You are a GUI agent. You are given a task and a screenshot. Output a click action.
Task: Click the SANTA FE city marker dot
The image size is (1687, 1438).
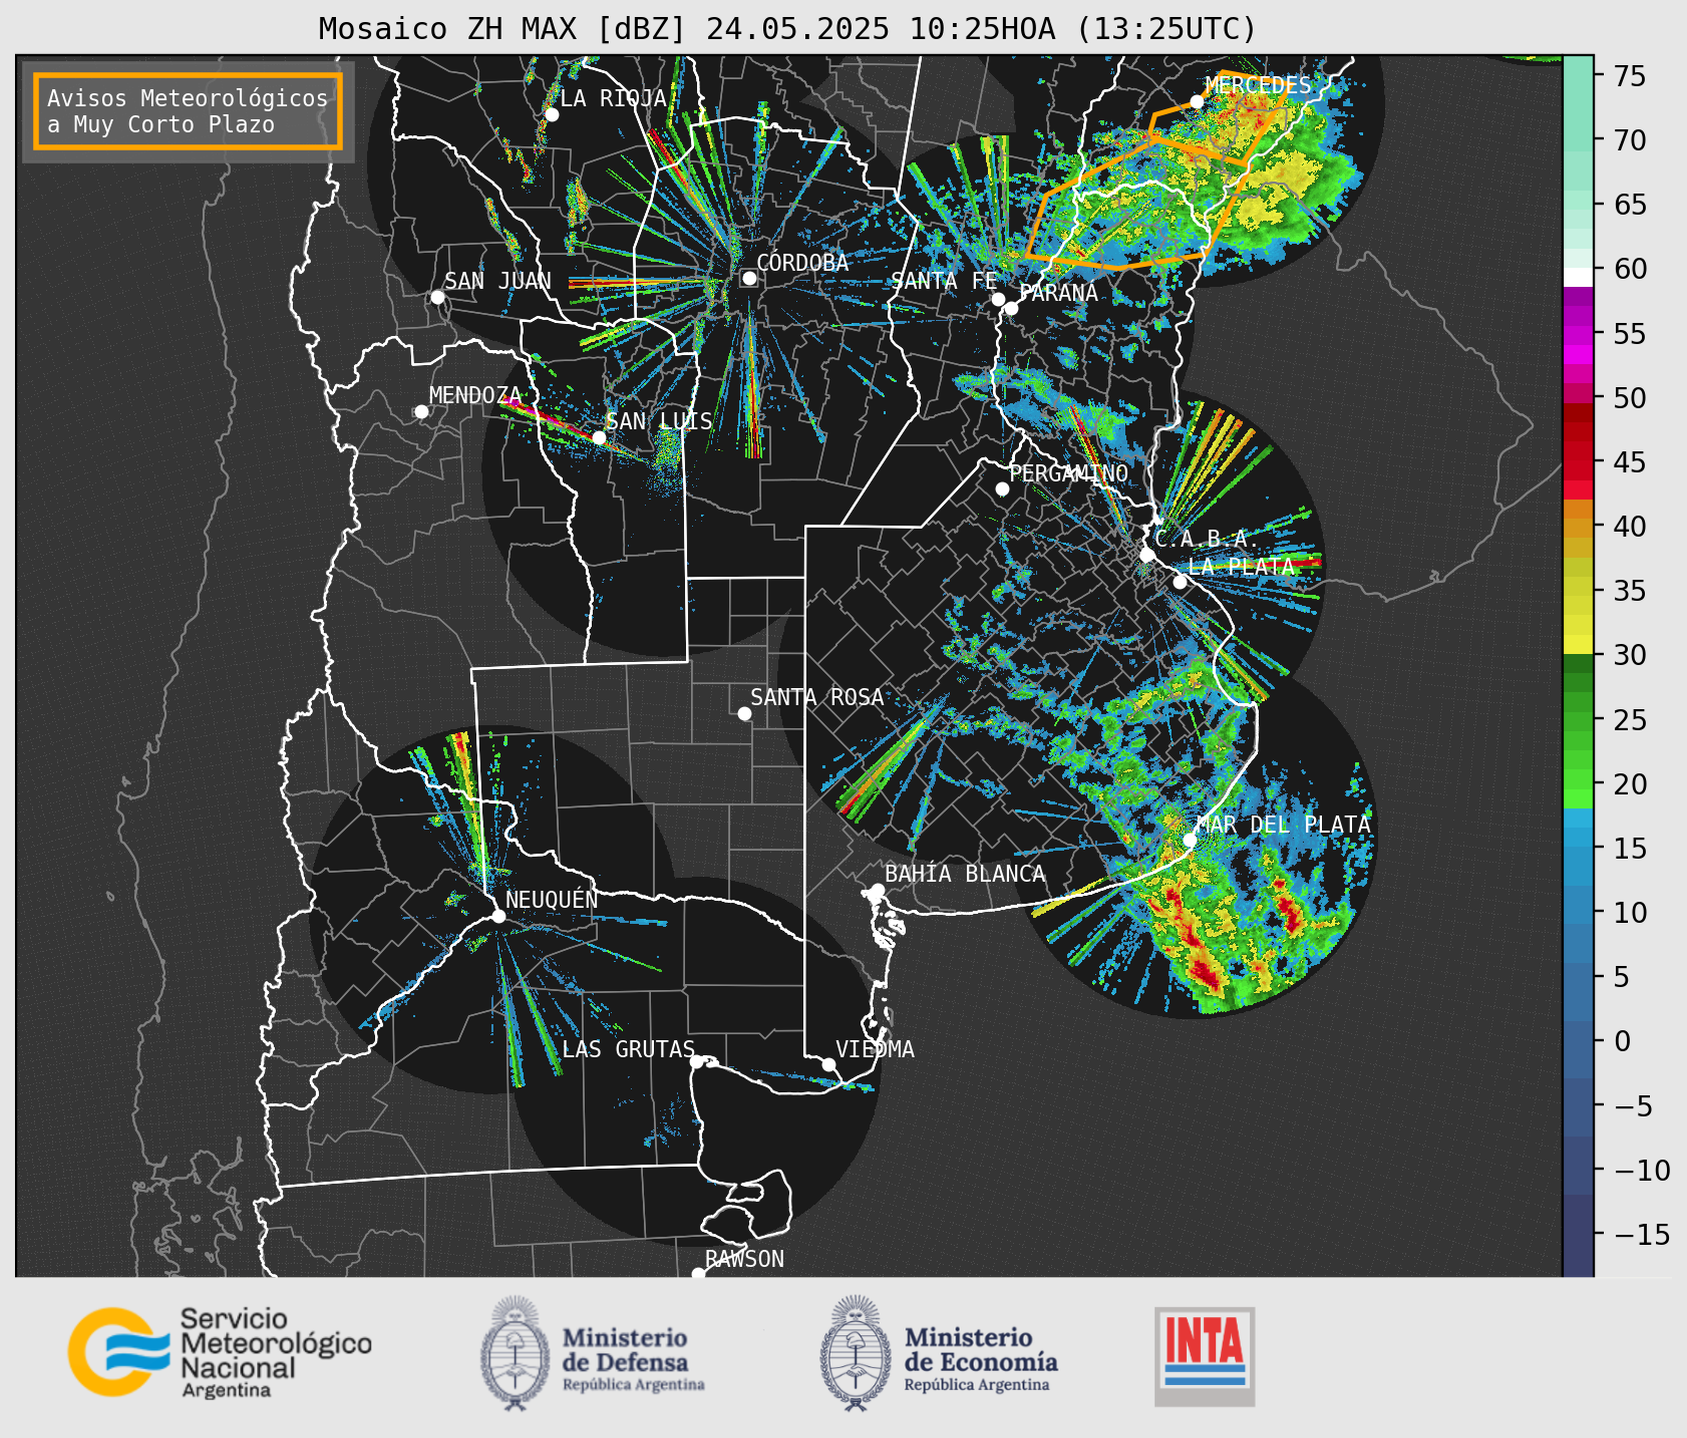[998, 299]
